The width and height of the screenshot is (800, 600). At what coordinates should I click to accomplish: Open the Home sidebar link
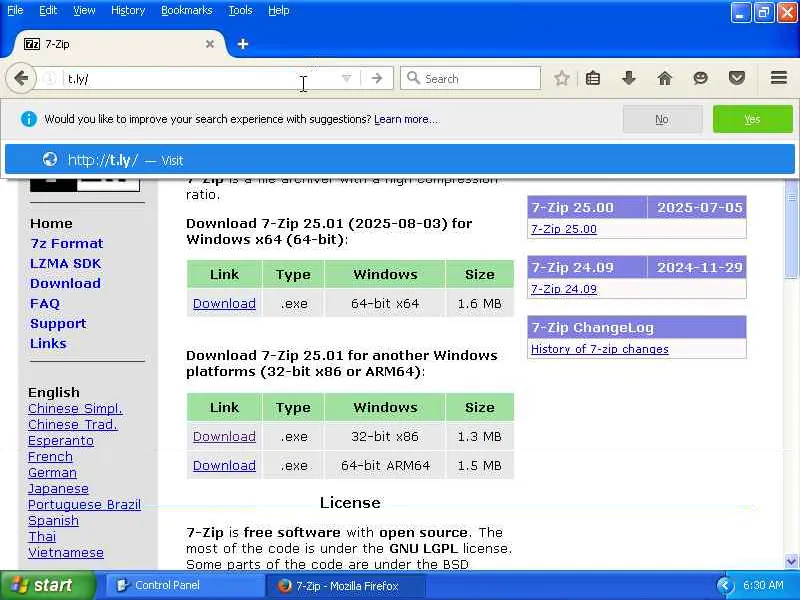point(51,223)
